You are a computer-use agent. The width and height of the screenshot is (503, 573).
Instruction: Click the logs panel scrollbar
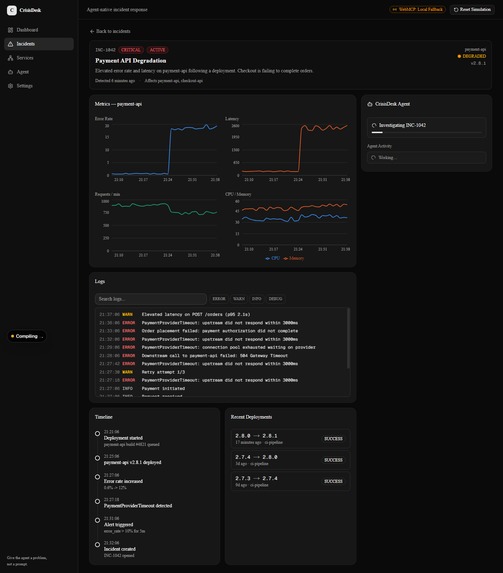(348, 338)
